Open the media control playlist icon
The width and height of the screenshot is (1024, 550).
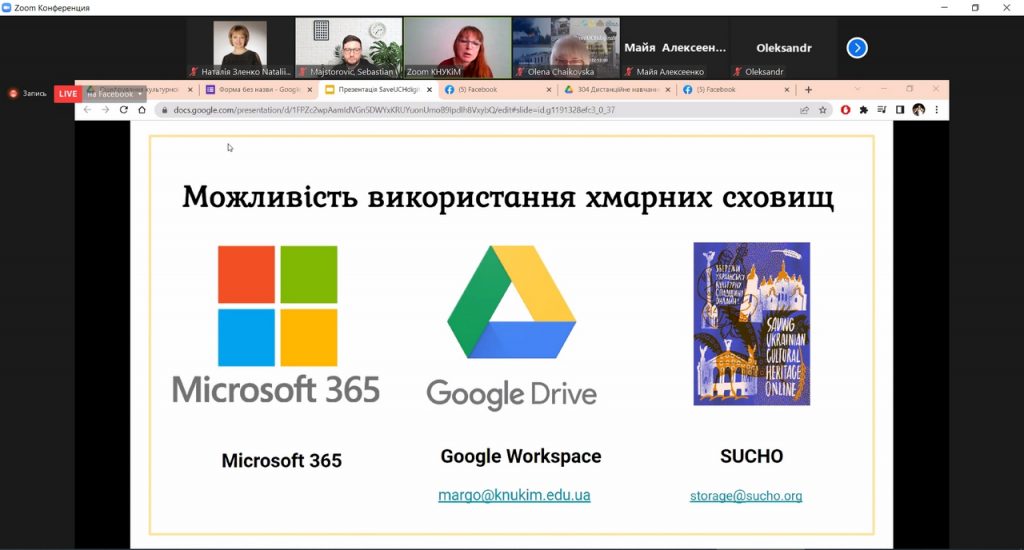point(882,110)
